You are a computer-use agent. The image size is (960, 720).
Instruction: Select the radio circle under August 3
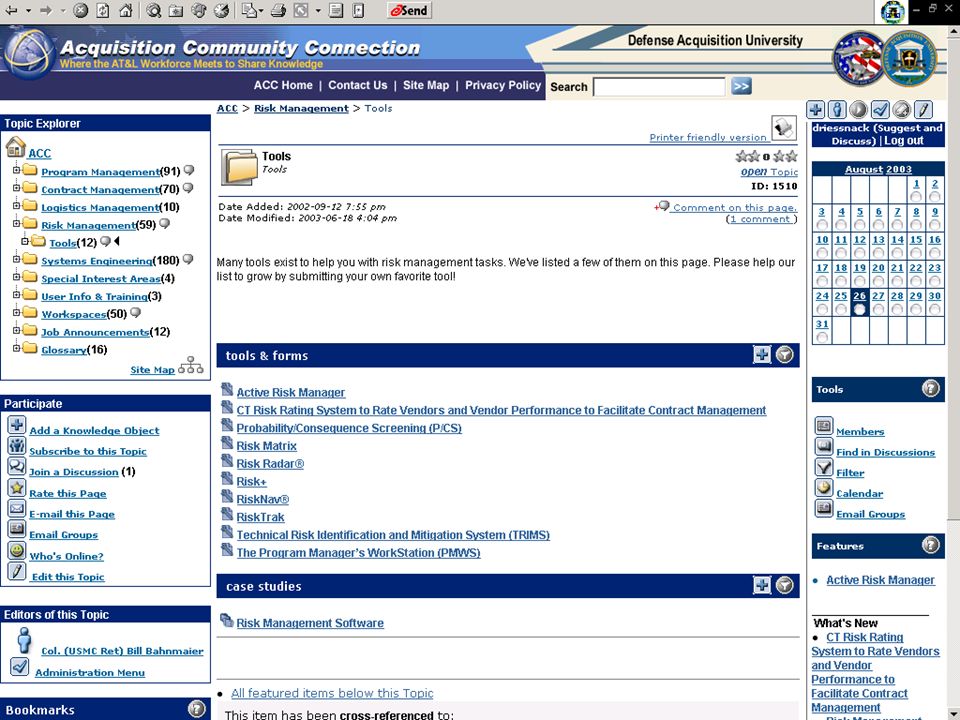pos(822,225)
